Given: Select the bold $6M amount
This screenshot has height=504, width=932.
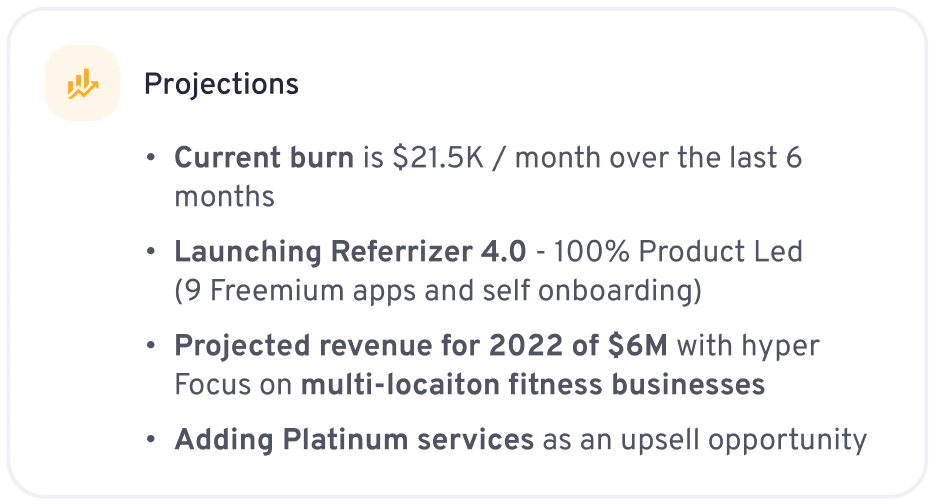Looking at the screenshot, I should 638,345.
